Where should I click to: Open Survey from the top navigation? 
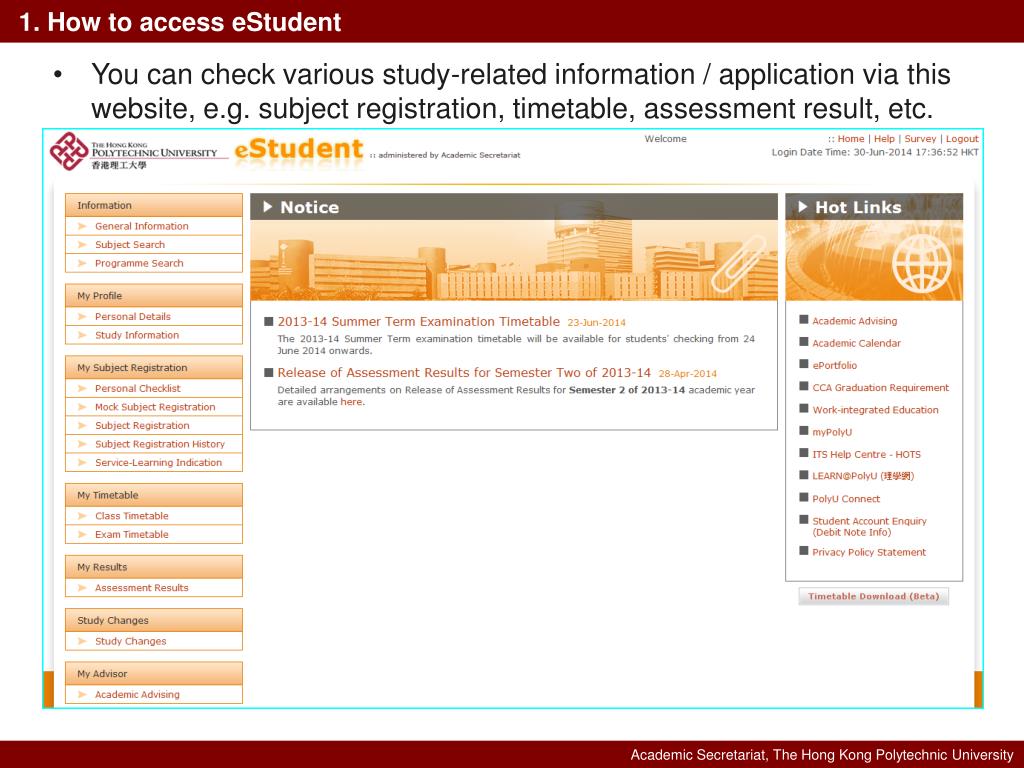(920, 139)
